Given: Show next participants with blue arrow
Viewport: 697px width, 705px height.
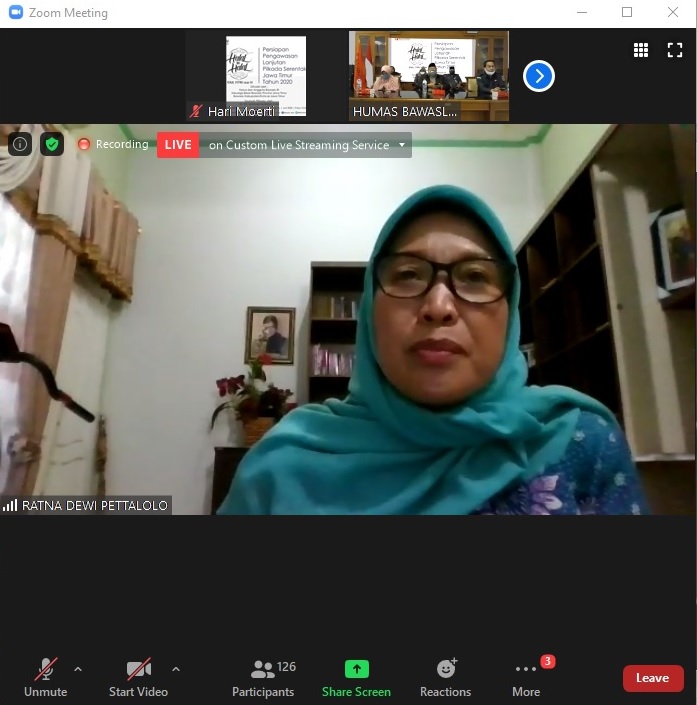Looking at the screenshot, I should 538,76.
